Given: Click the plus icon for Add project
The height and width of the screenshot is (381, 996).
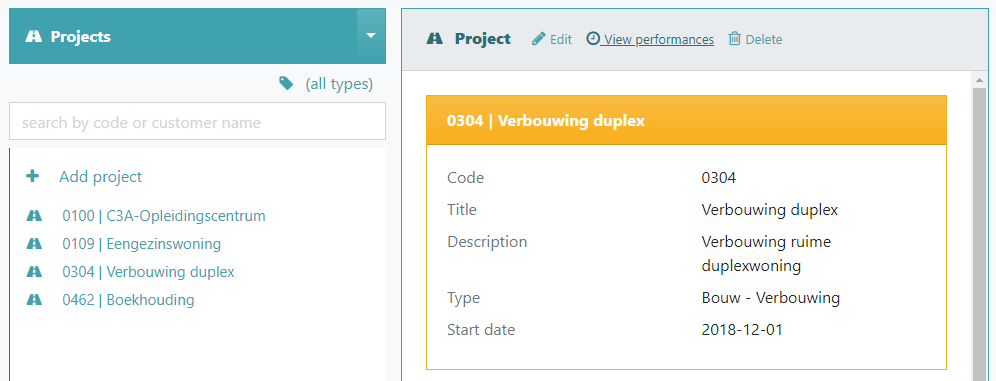Looking at the screenshot, I should coord(32,176).
